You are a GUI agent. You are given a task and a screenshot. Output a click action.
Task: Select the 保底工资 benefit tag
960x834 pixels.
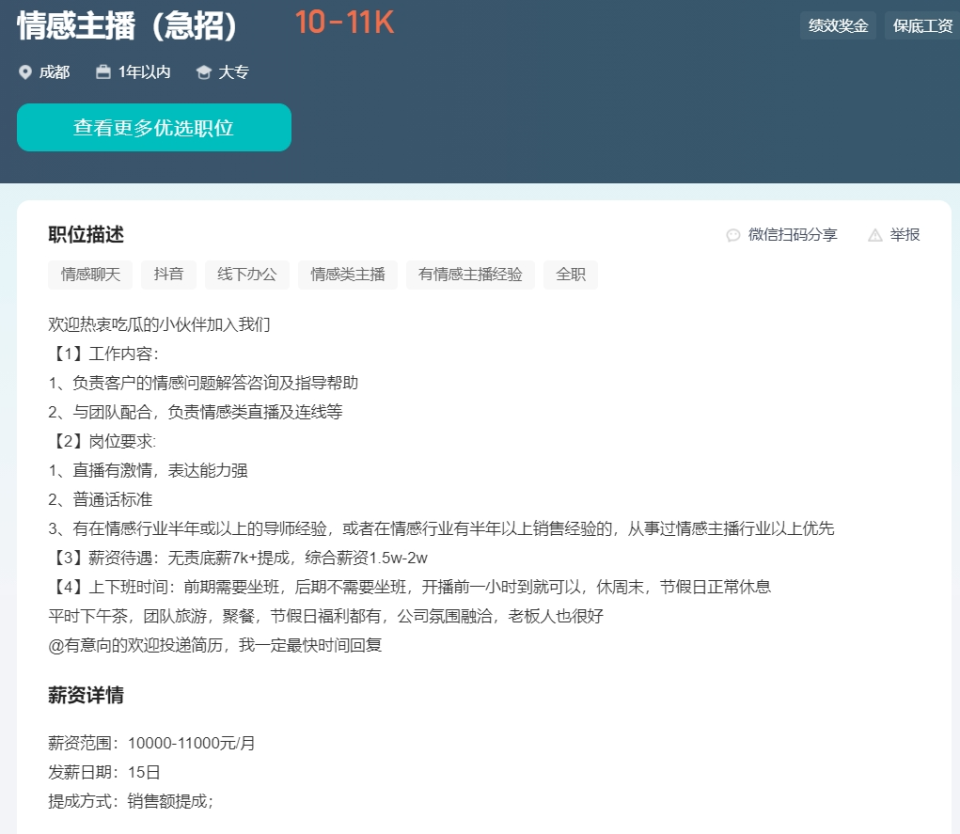click(x=921, y=24)
